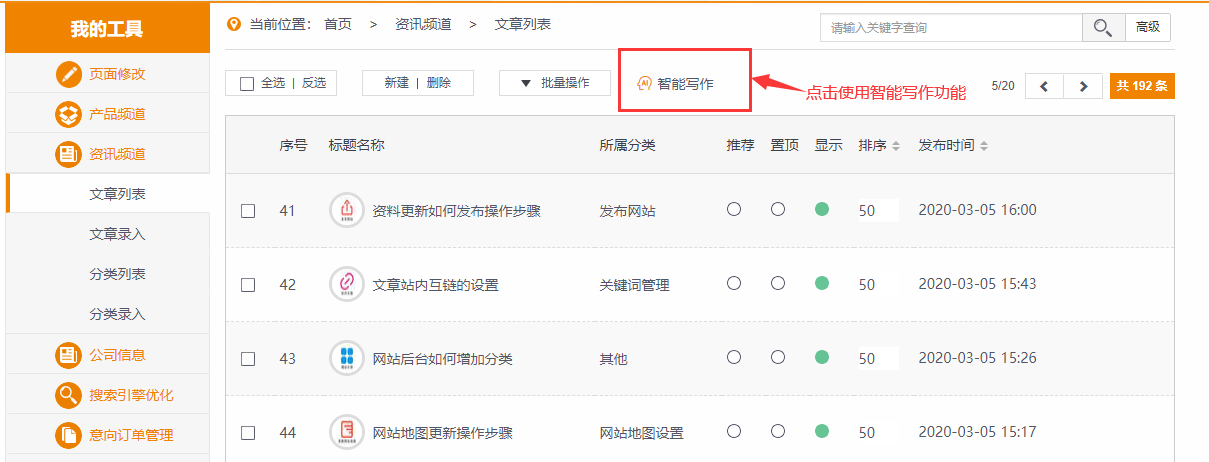Click 文章列表 in the breadcrumb
This screenshot has height=462, width=1209.
click(523, 24)
